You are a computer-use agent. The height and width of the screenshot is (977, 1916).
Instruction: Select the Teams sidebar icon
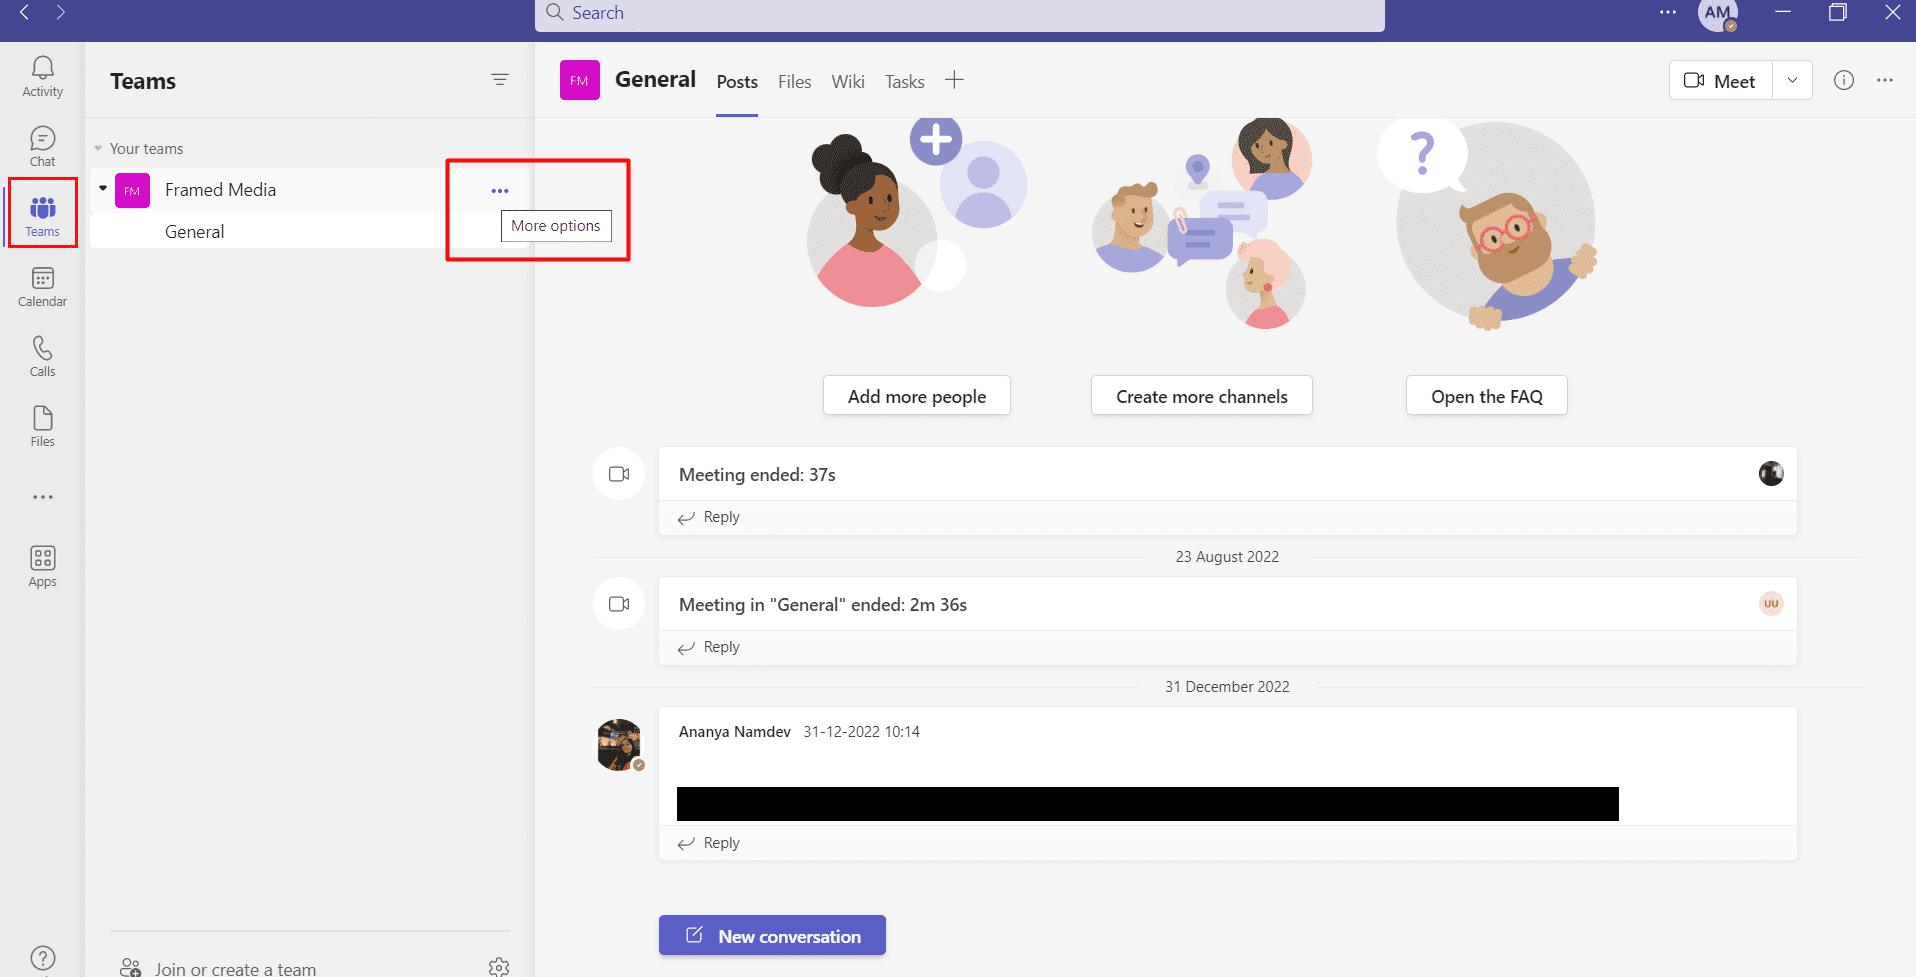(42, 216)
